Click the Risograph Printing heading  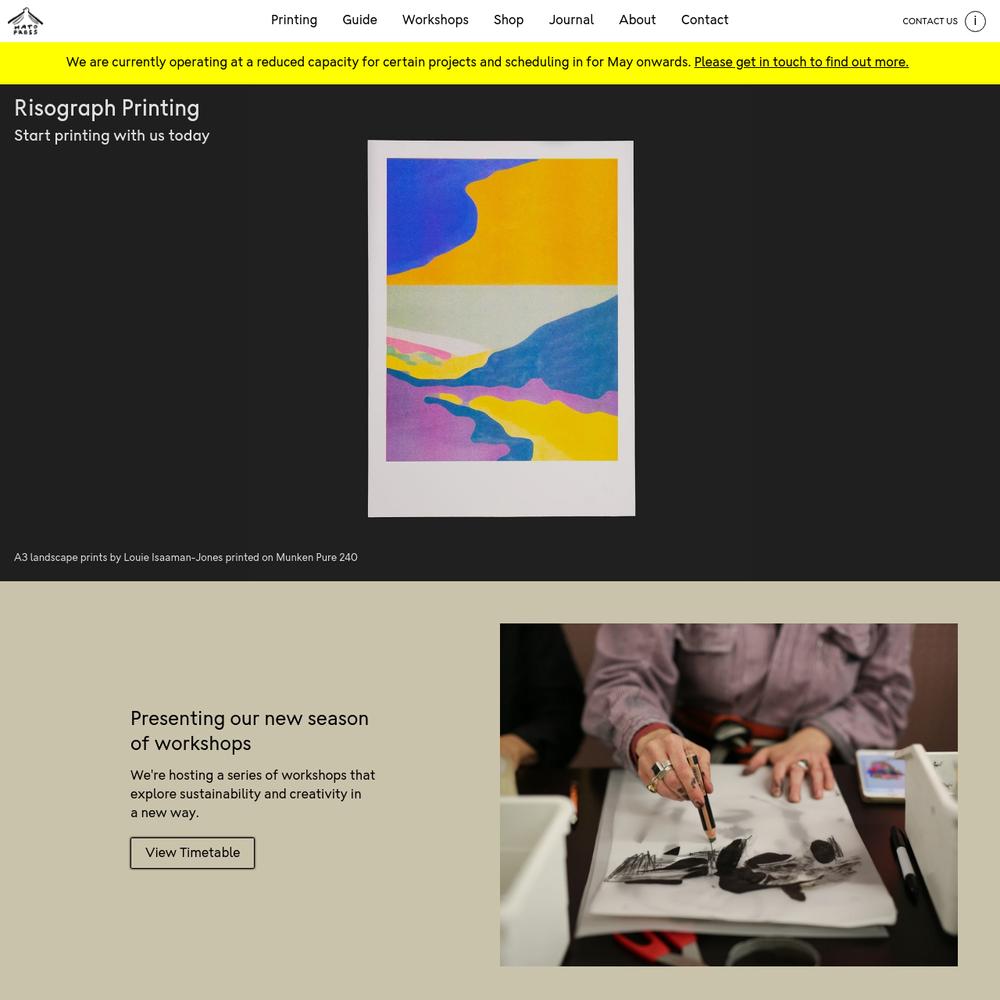[x=107, y=108]
